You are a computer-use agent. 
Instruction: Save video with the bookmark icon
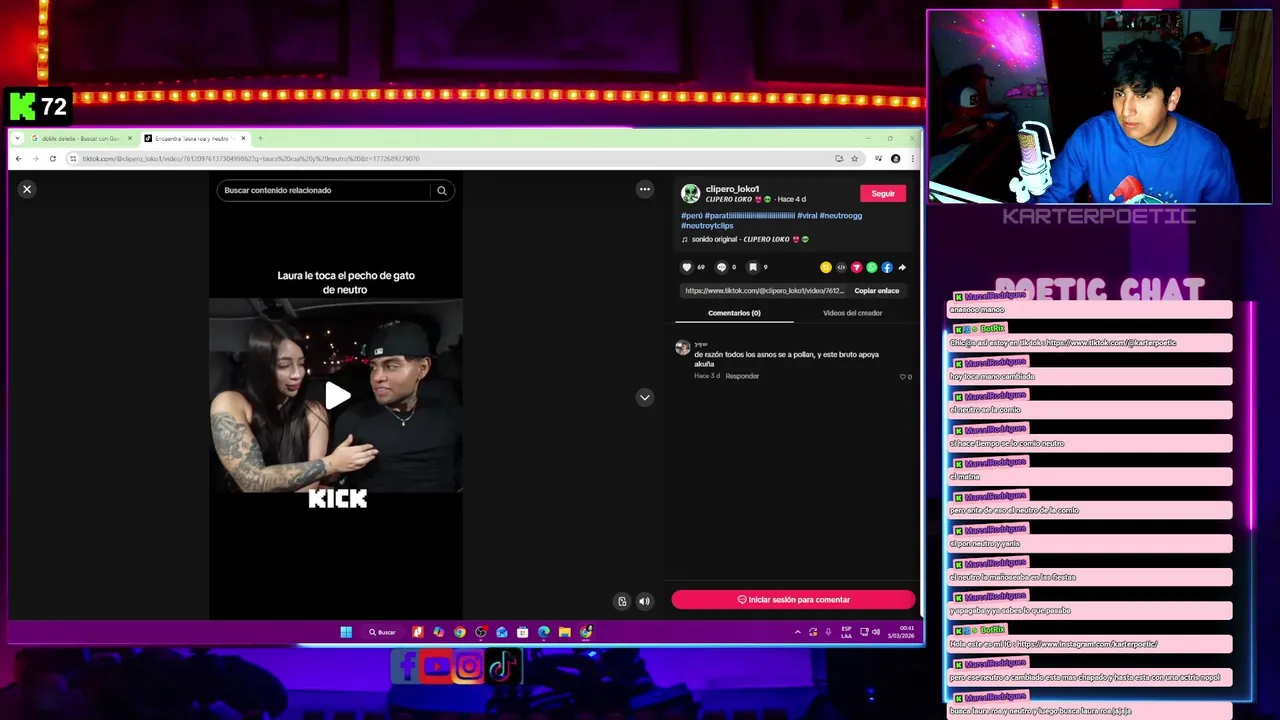pyautogui.click(x=753, y=267)
